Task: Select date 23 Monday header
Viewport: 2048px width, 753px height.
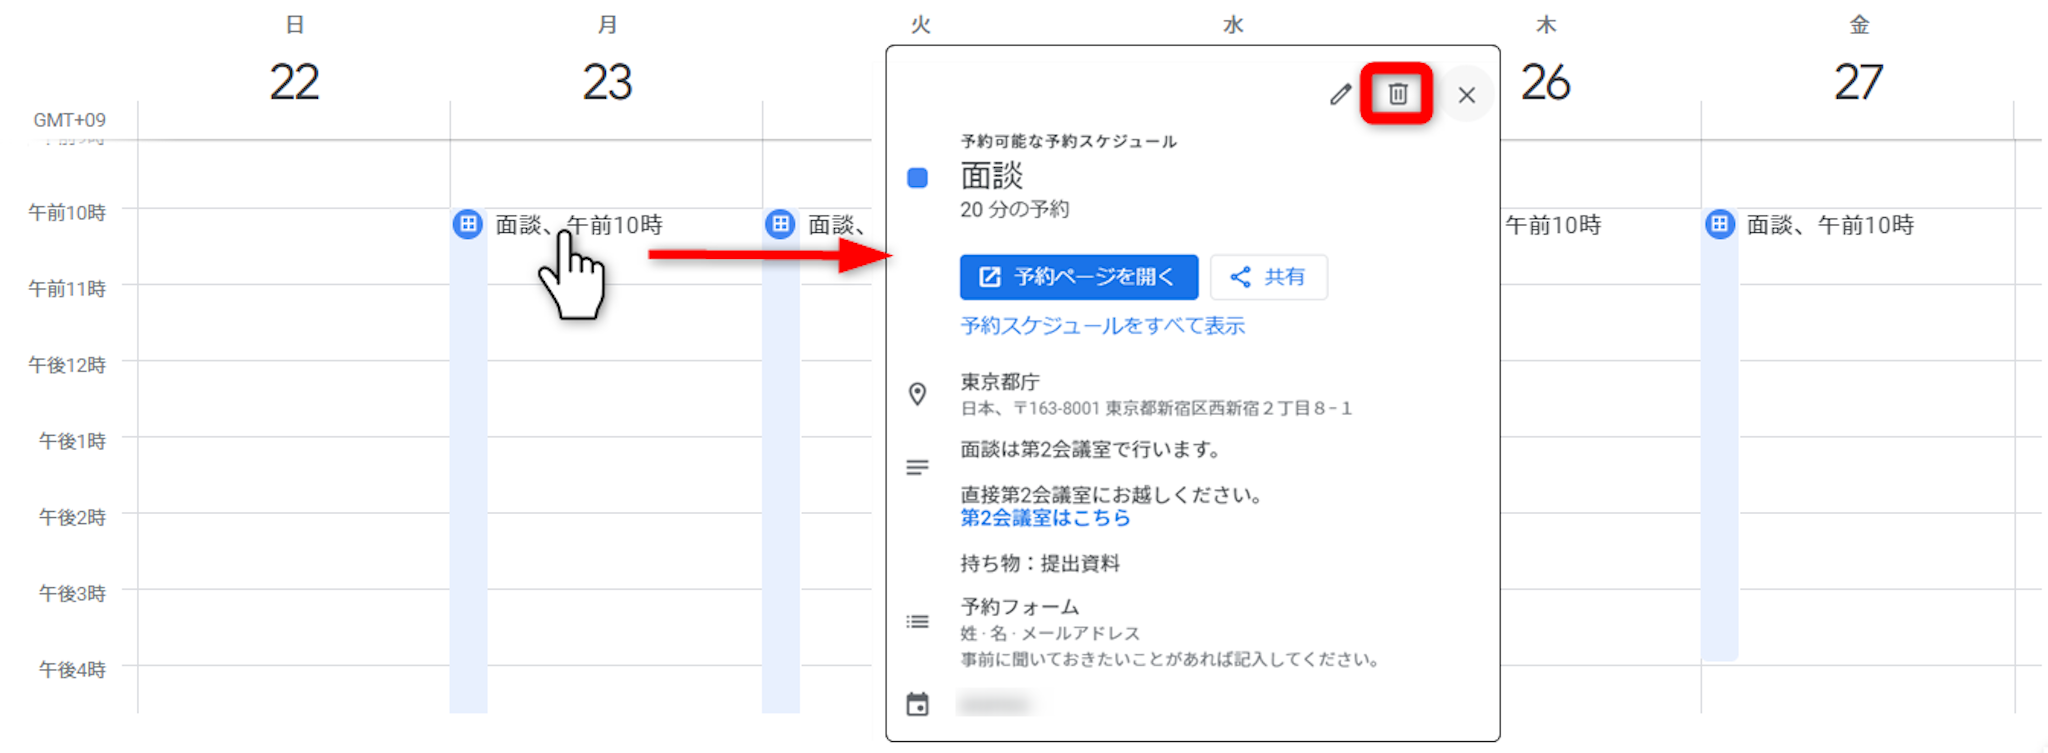Action: [x=607, y=82]
